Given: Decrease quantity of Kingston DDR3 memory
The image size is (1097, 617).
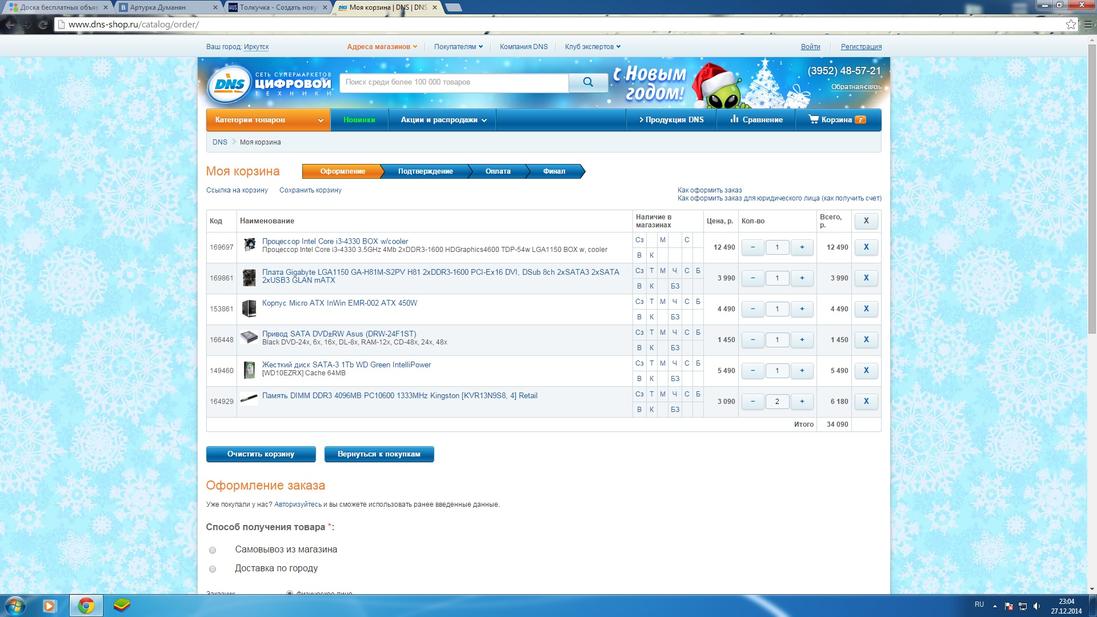Looking at the screenshot, I should point(753,401).
